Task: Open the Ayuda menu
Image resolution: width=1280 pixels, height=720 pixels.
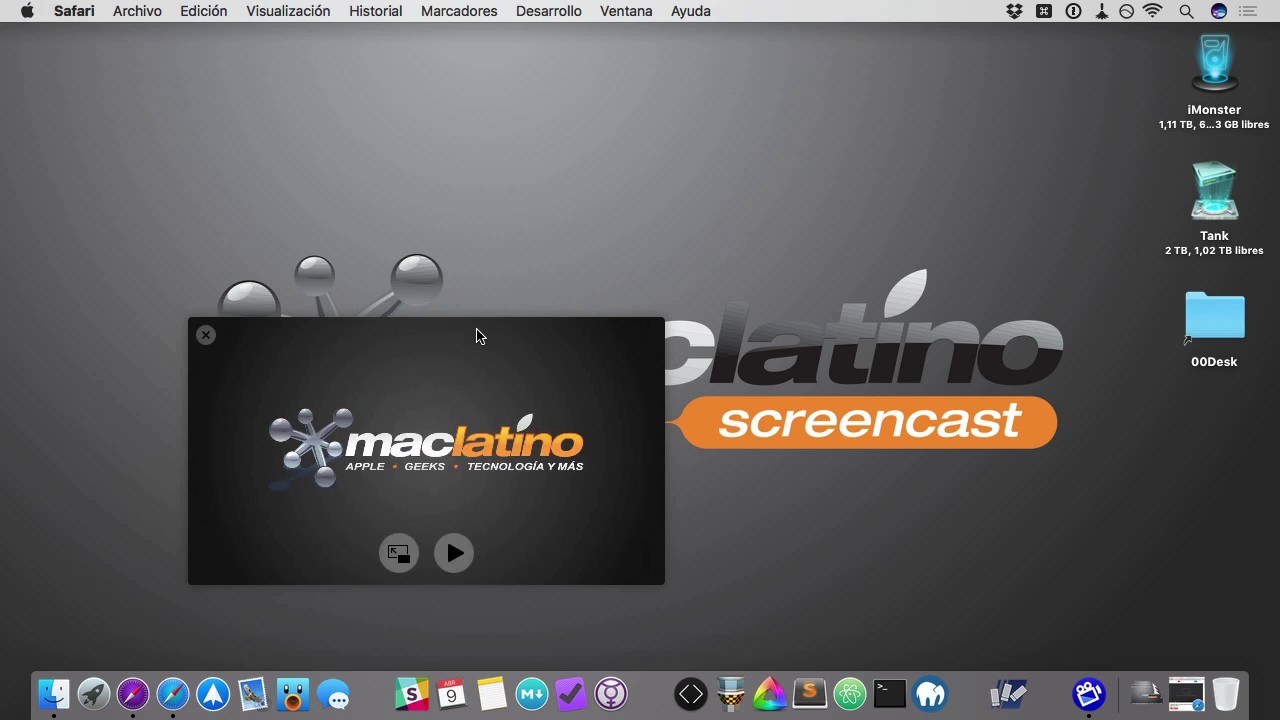Action: tap(691, 11)
